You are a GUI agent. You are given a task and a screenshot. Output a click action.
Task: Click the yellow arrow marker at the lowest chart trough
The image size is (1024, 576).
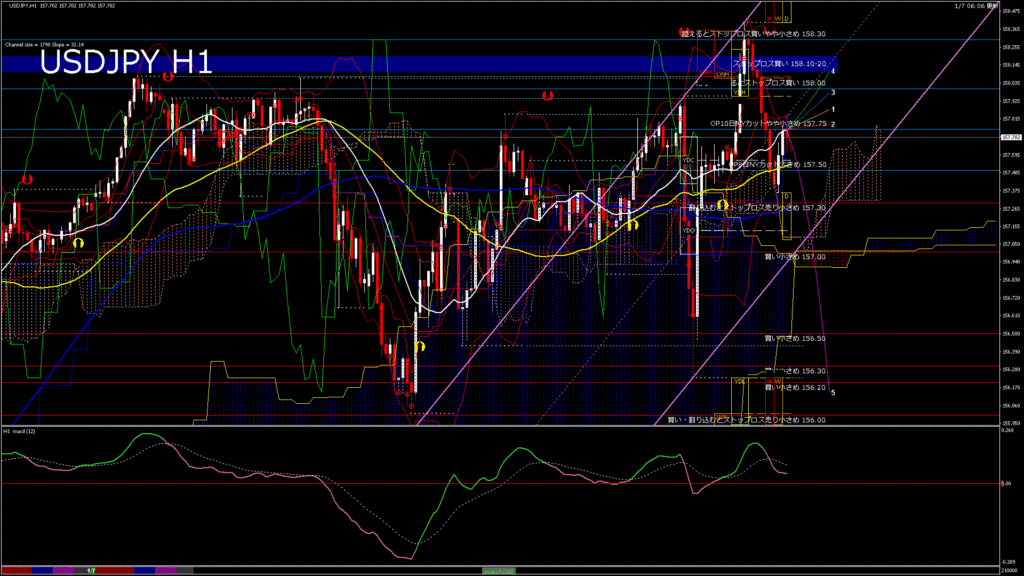click(x=421, y=345)
